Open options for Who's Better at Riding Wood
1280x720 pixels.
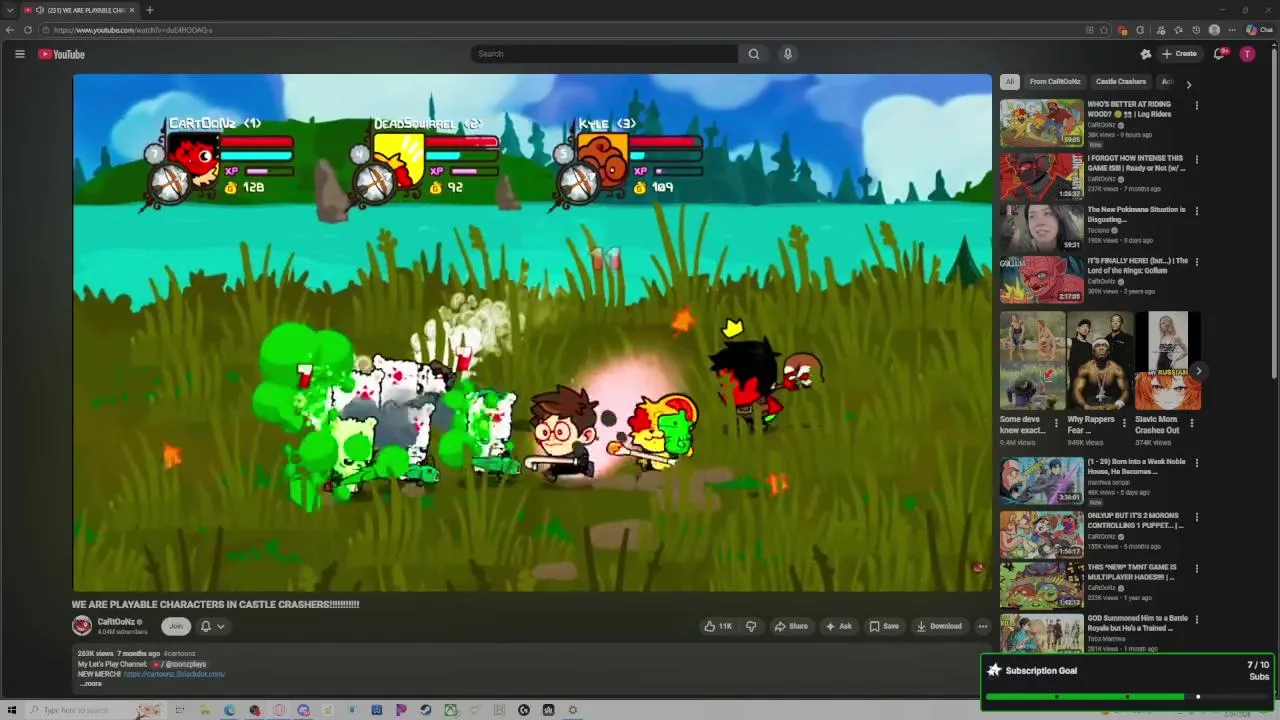tap(1197, 105)
